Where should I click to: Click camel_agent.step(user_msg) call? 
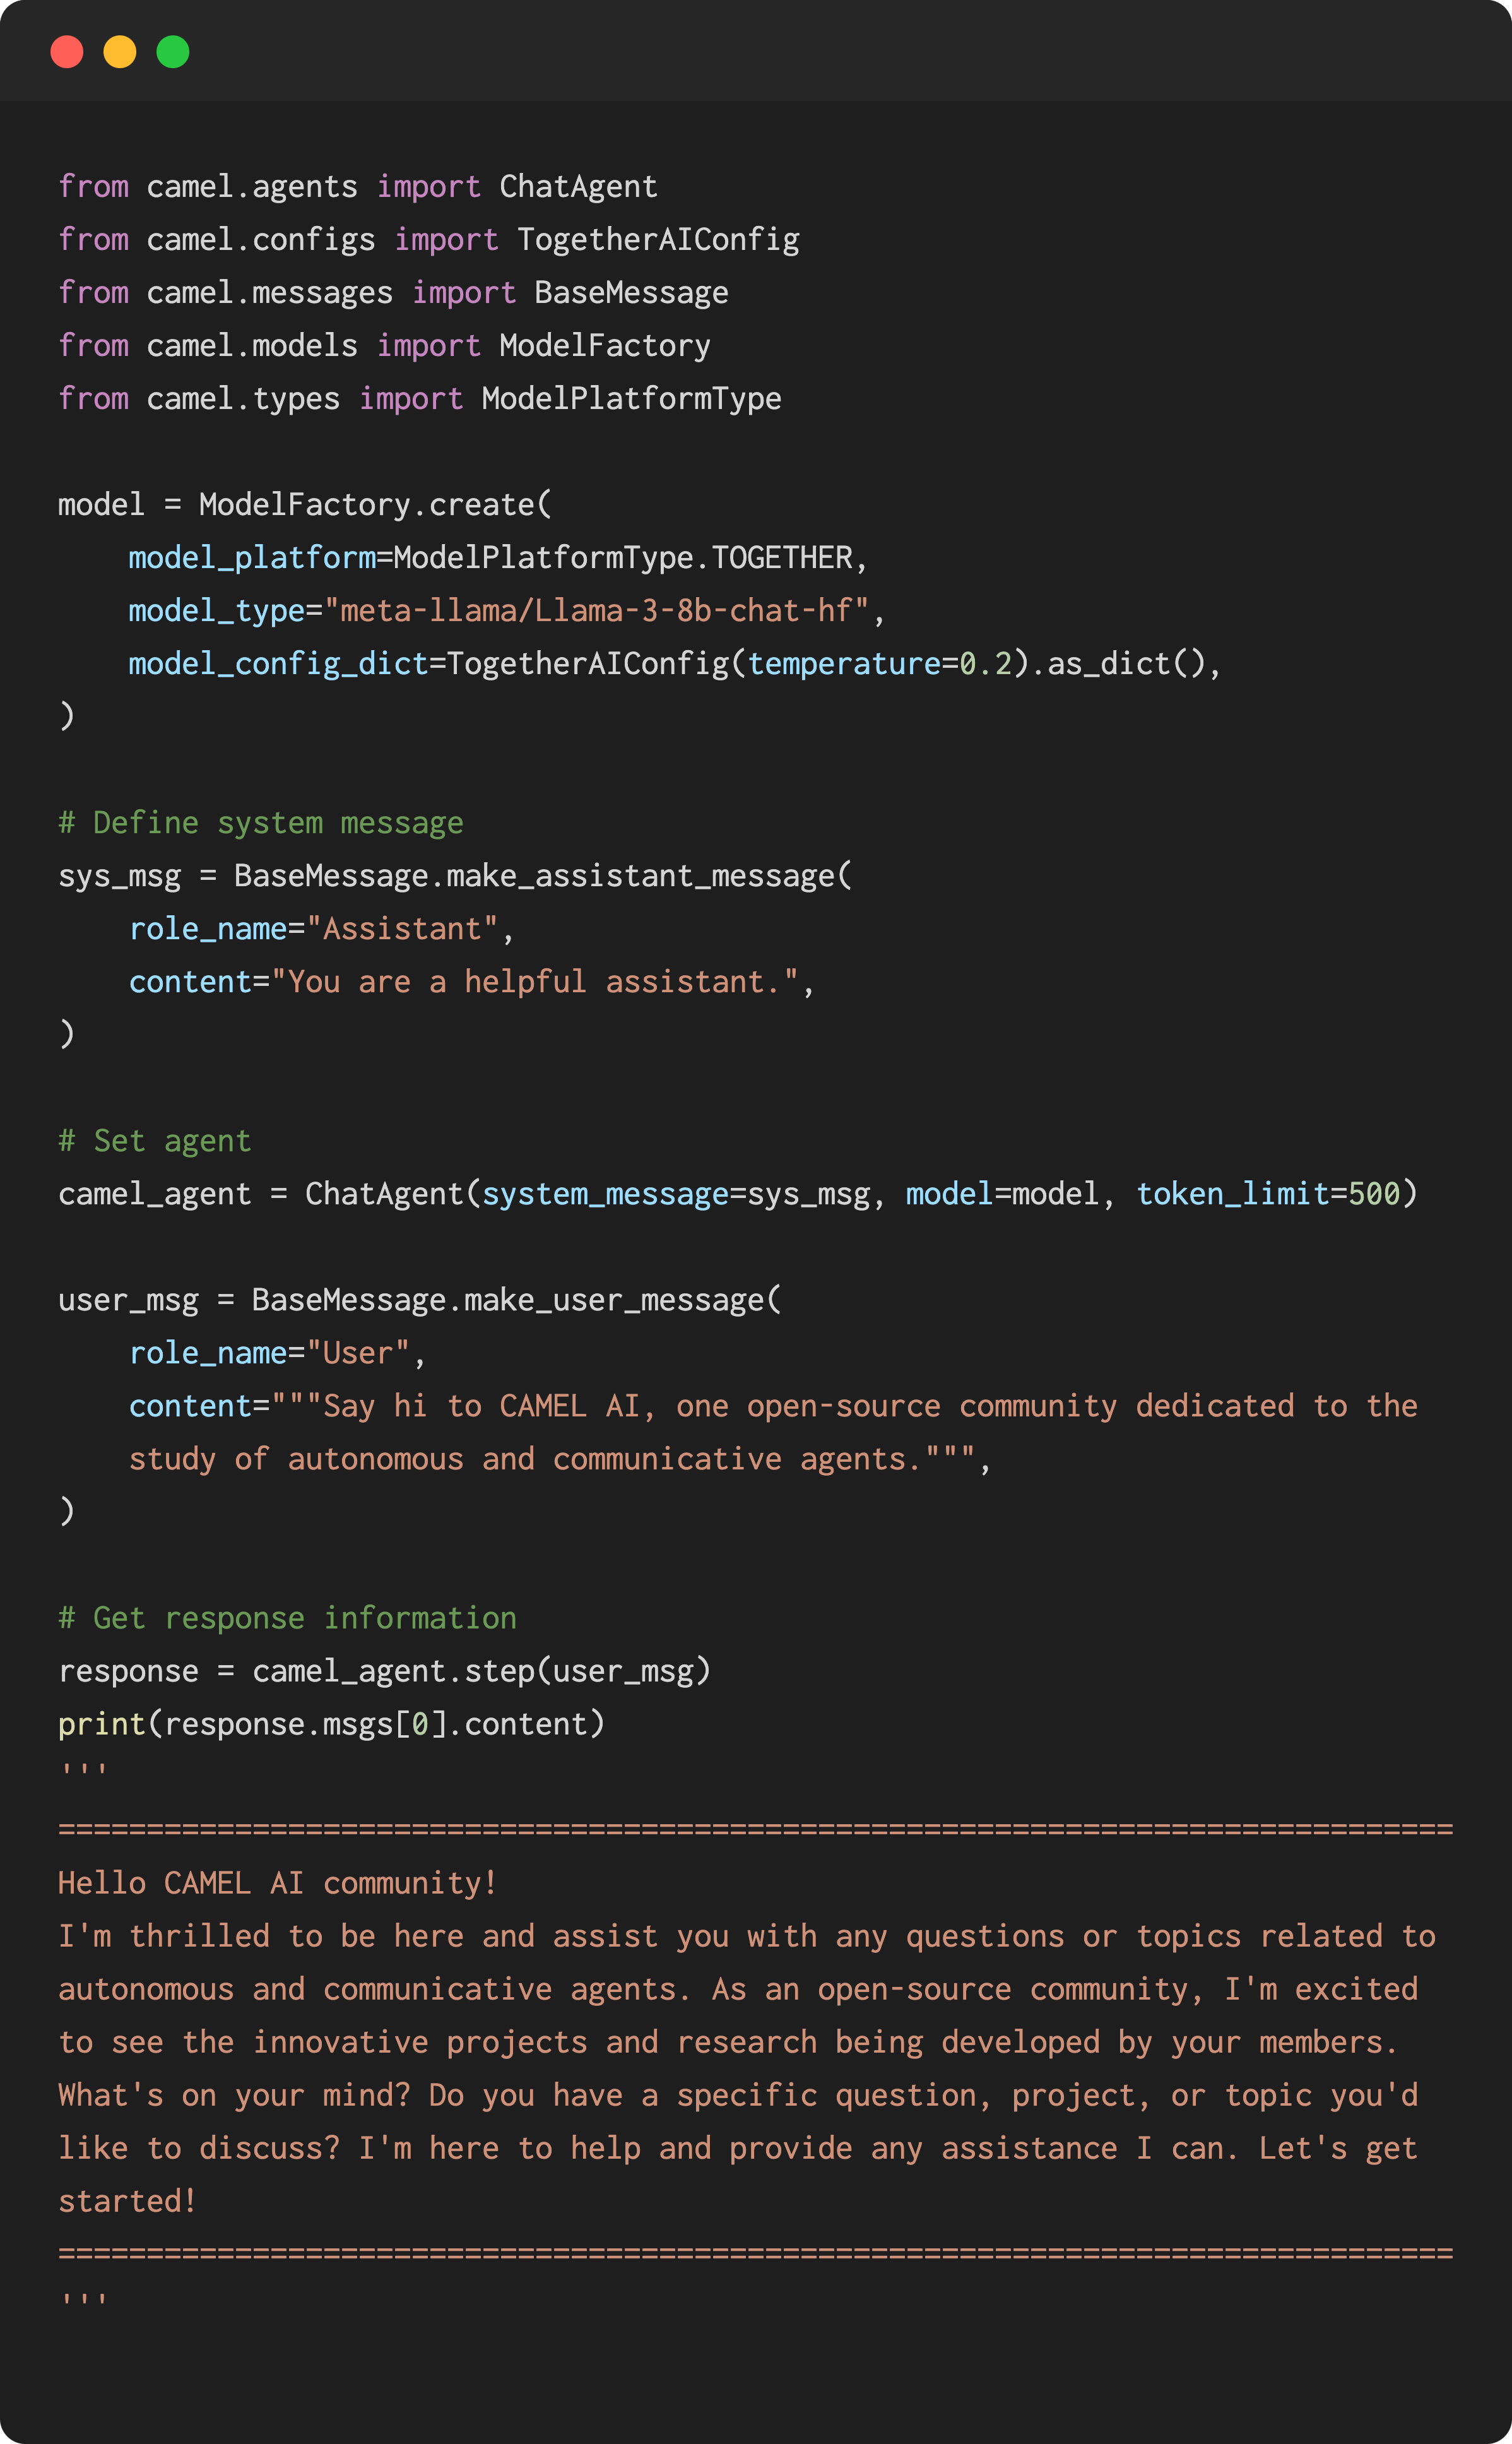click(481, 1671)
